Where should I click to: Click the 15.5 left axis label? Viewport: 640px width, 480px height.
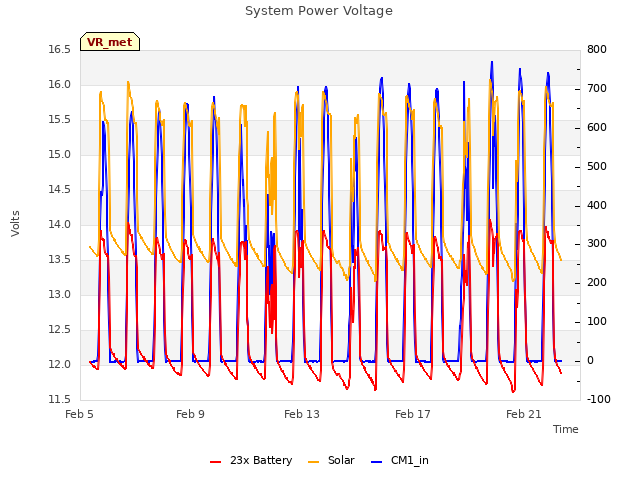pyautogui.click(x=60, y=120)
